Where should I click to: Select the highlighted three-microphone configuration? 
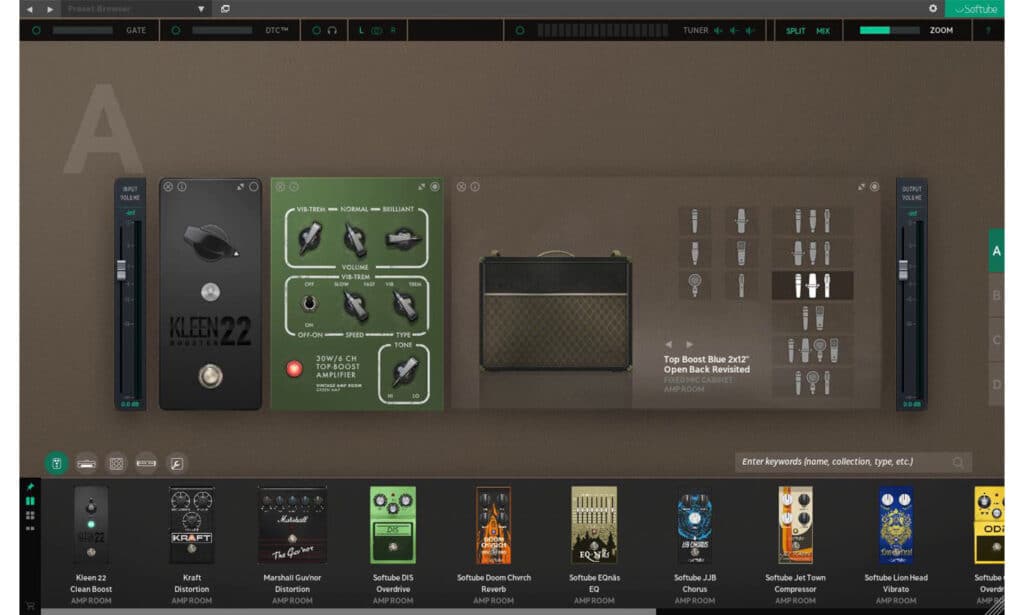[812, 285]
